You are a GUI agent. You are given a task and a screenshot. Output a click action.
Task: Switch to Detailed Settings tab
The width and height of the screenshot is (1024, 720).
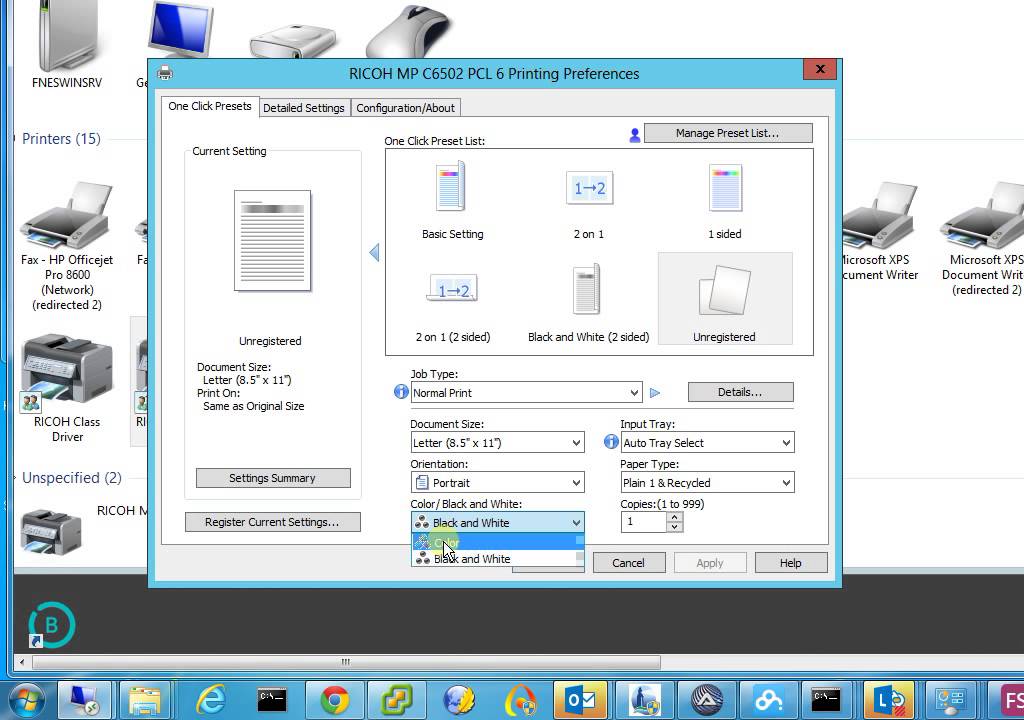tap(304, 108)
